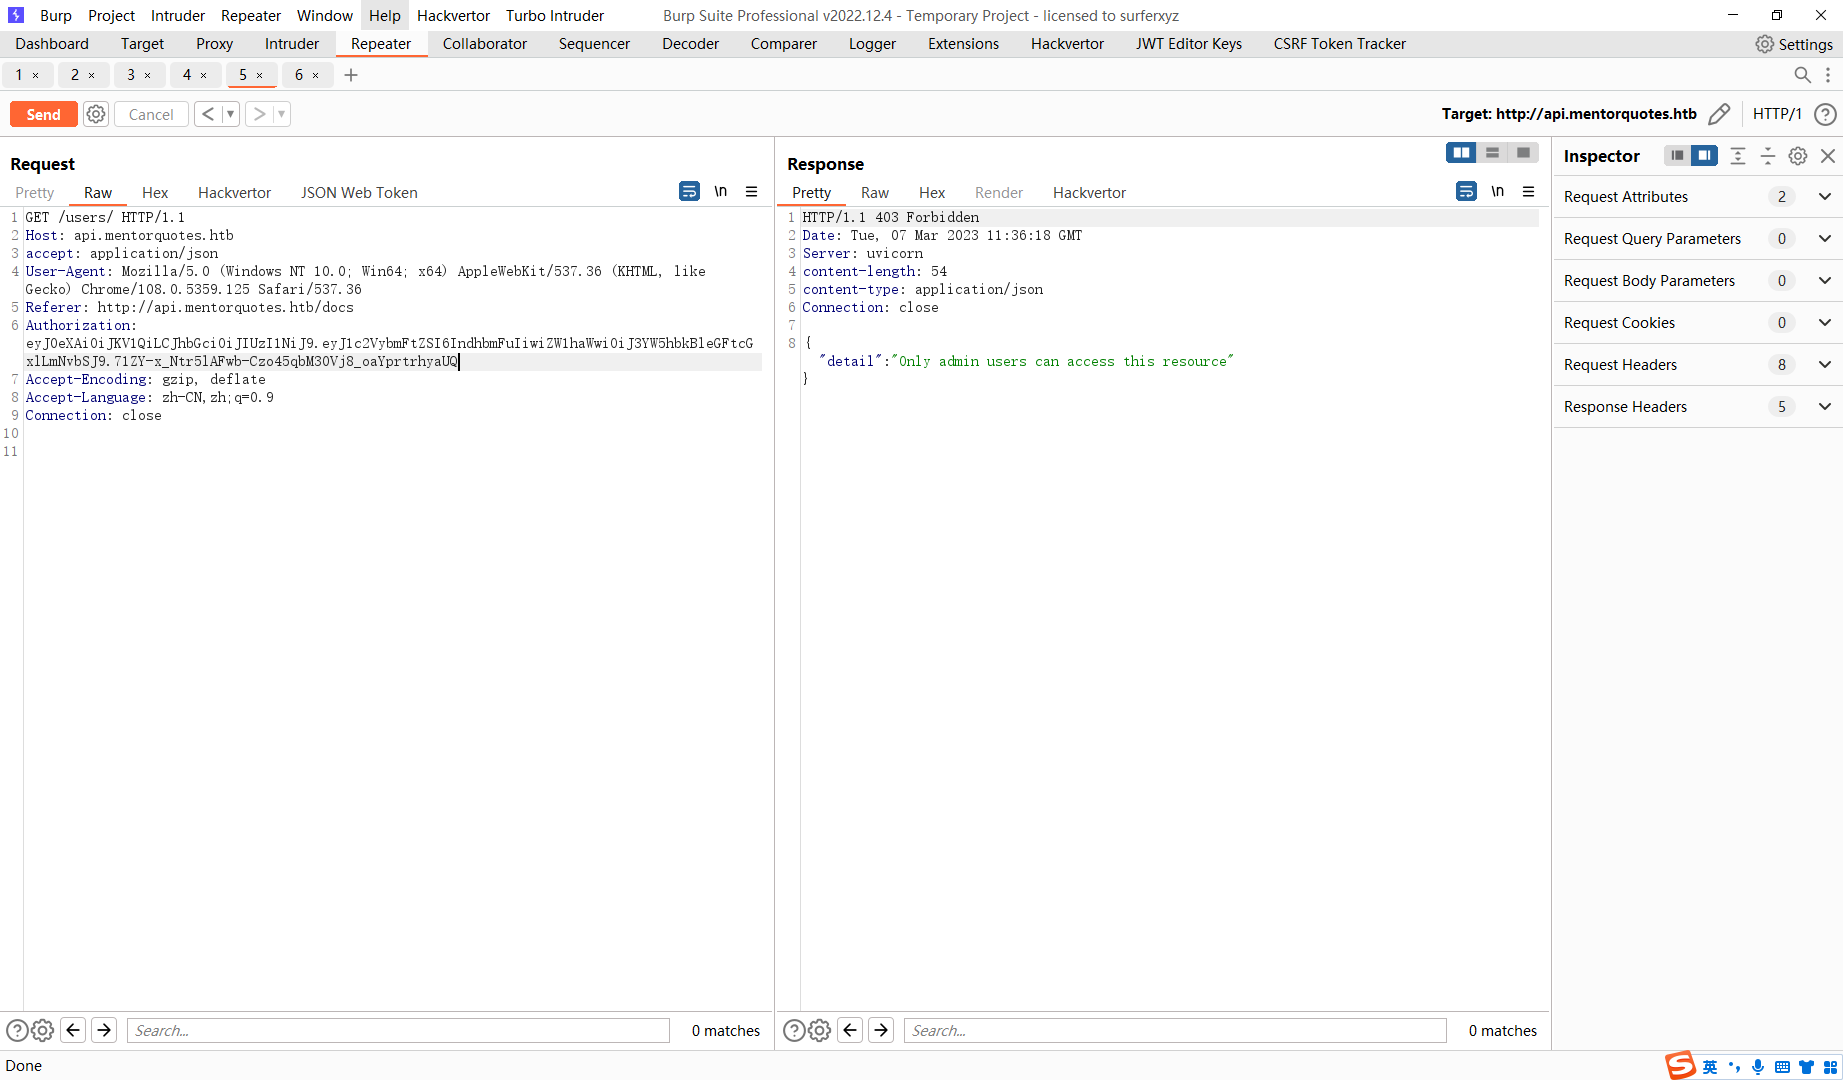
Task: Open Repeater send settings gear icon
Action: click(x=96, y=114)
